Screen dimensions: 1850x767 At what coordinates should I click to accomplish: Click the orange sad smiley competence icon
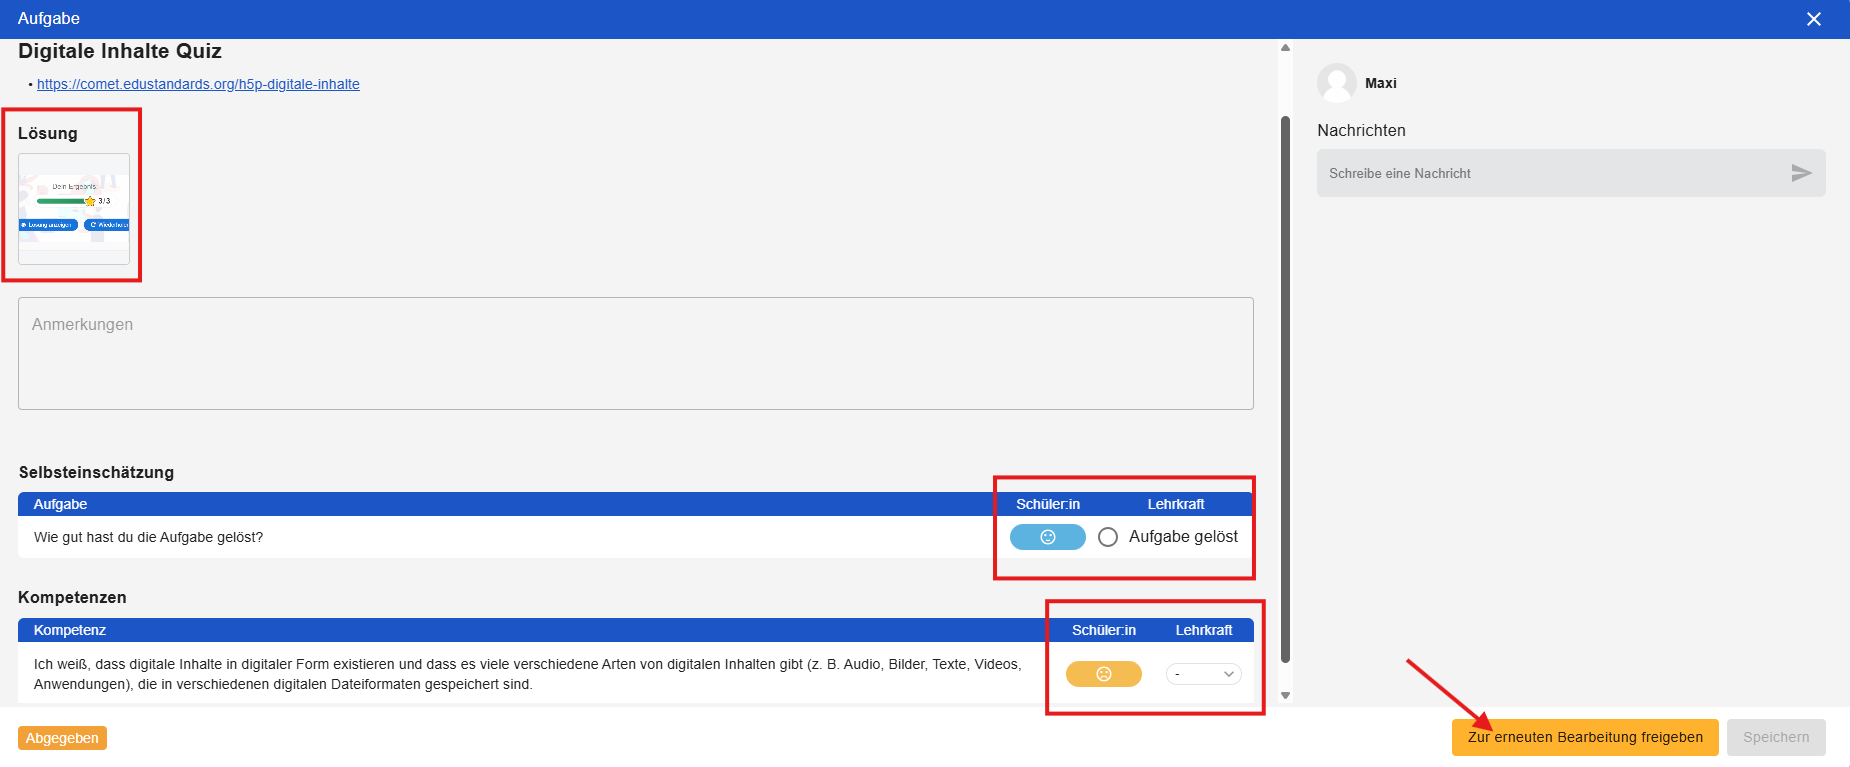click(x=1103, y=674)
